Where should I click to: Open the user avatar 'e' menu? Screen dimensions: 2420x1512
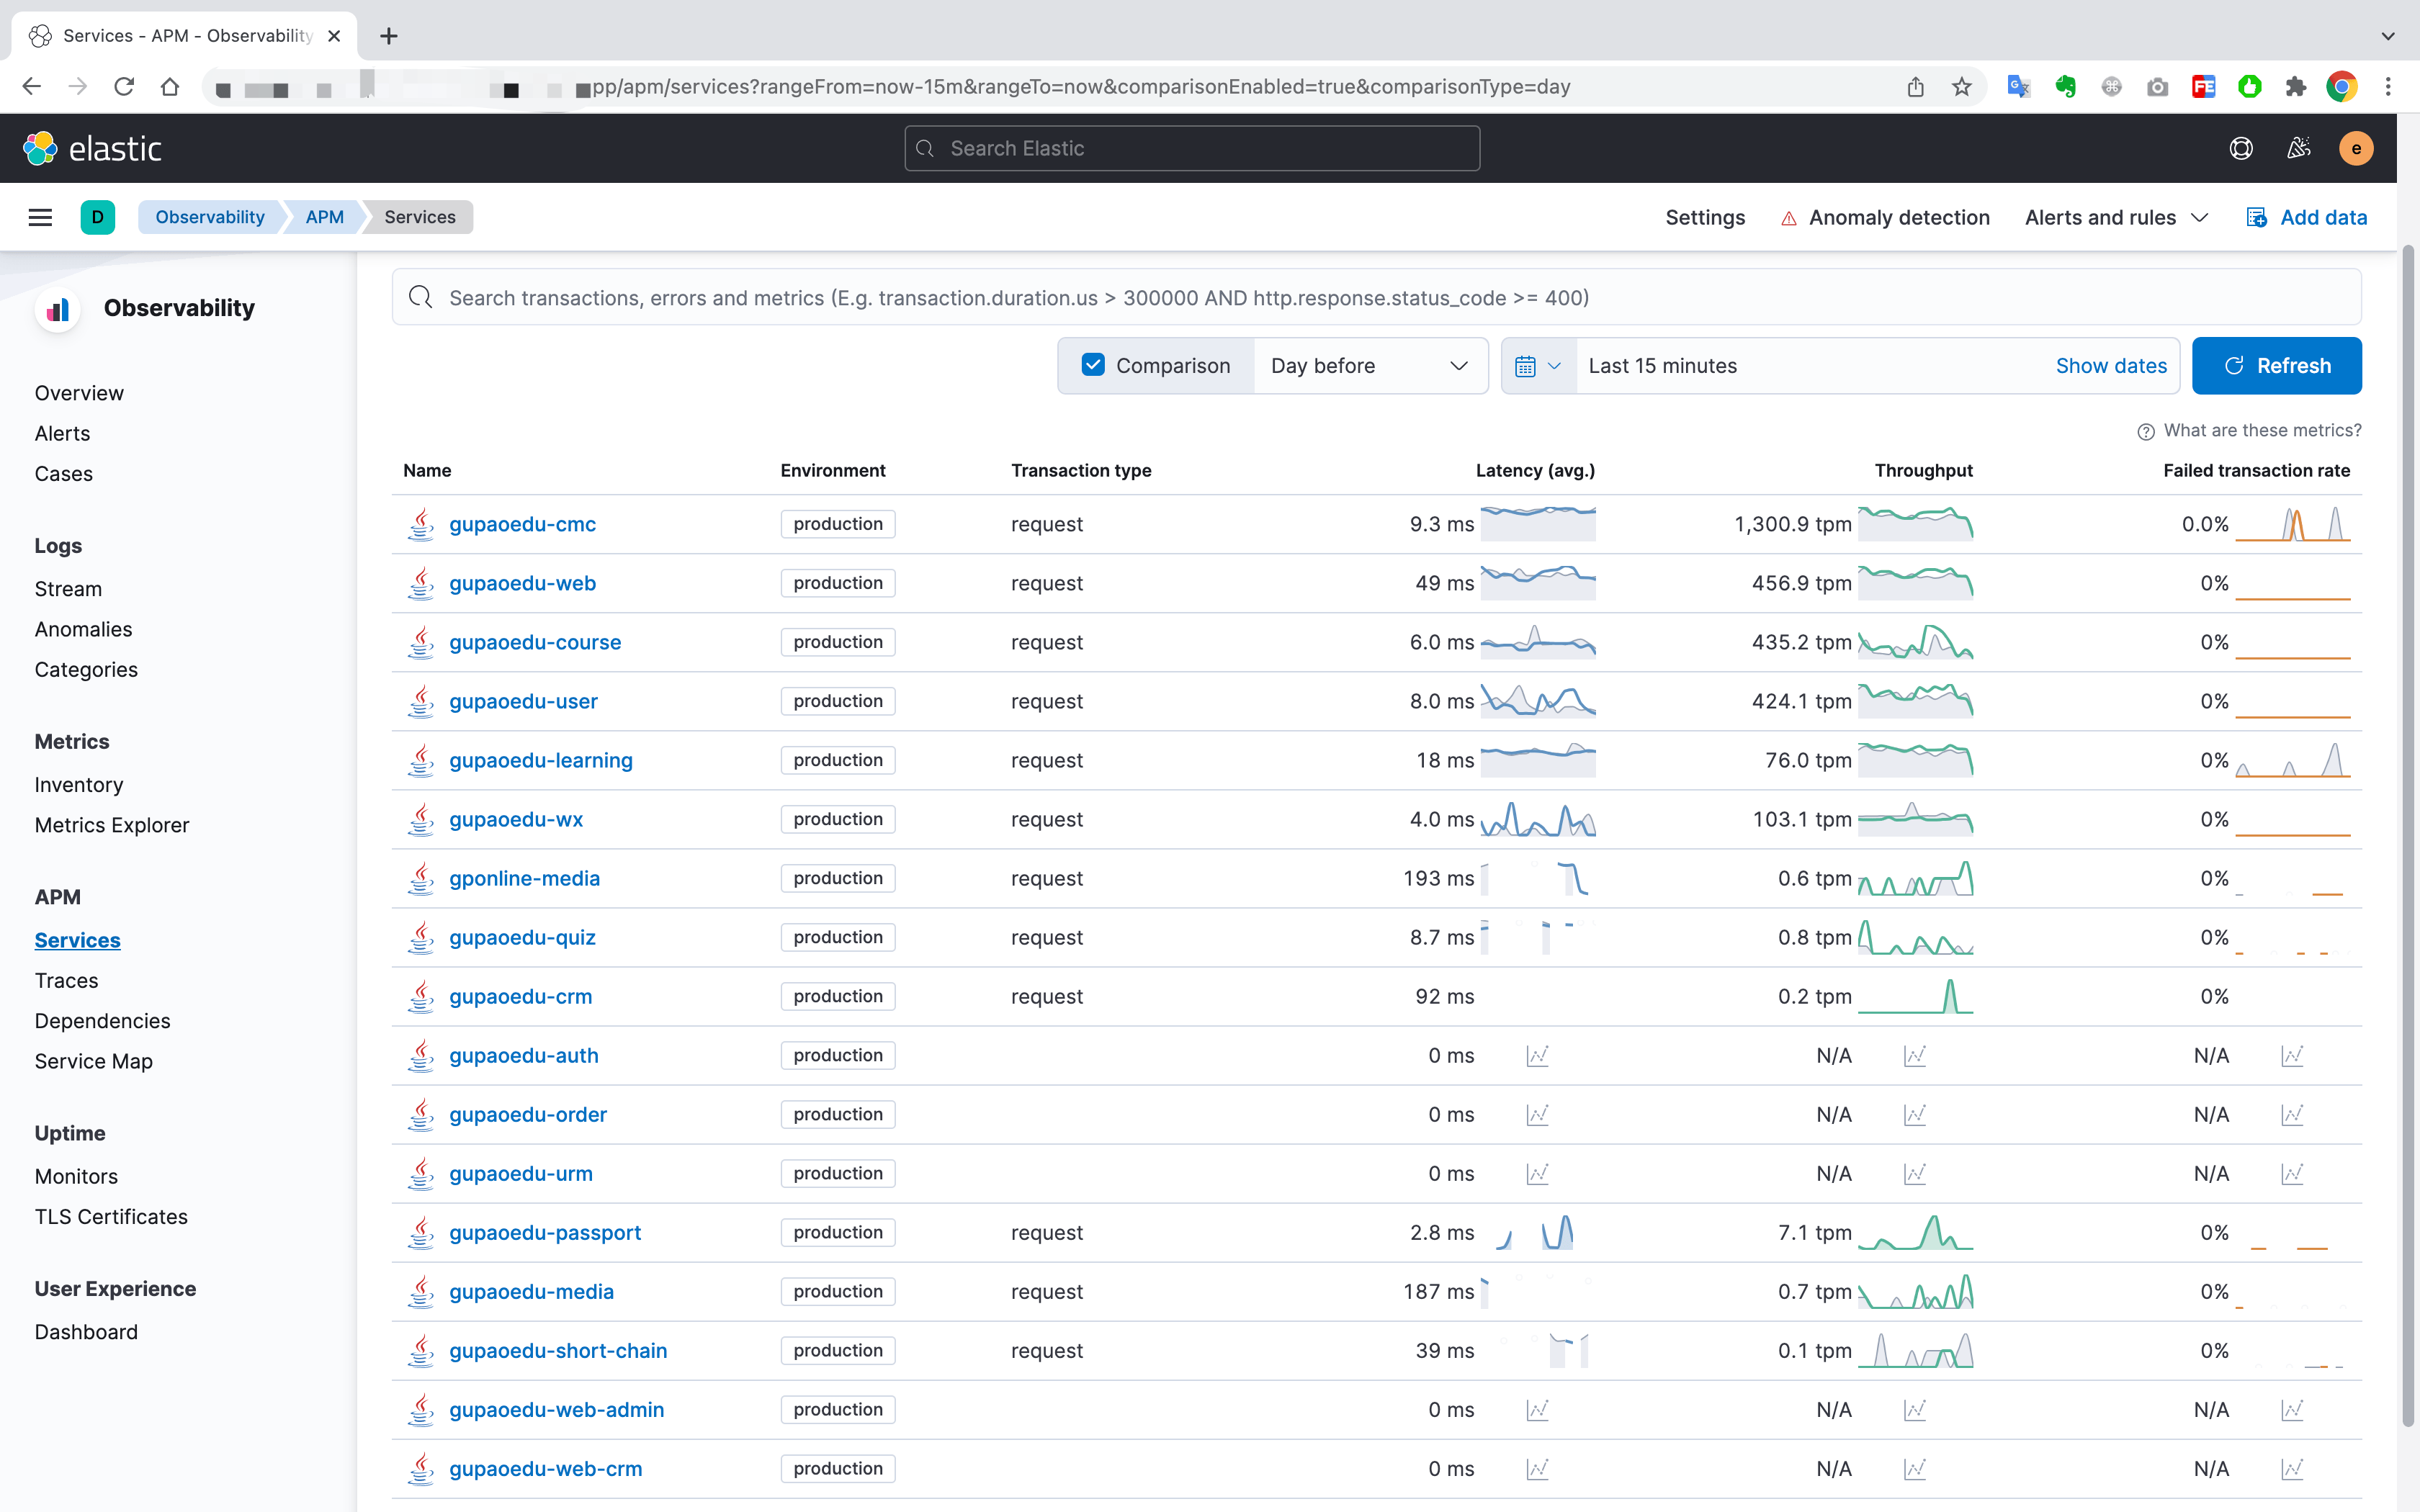click(2356, 148)
